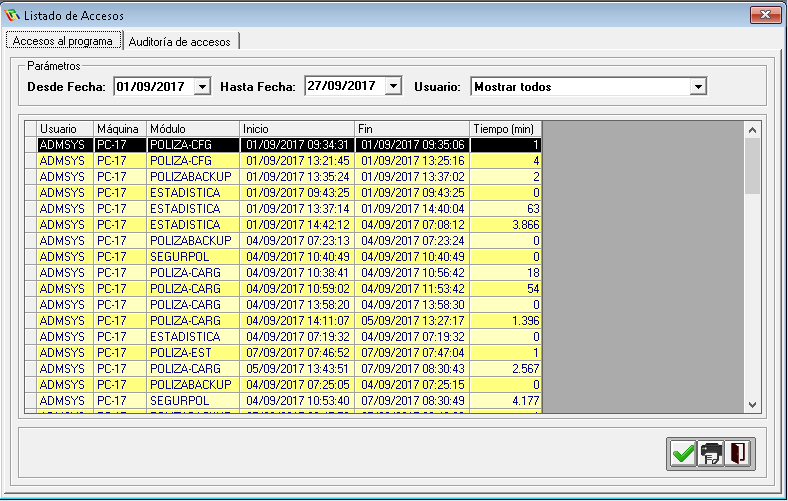788x501 pixels.
Task: Open the Desde Fecha date dropdown arrow
Action: tap(202, 86)
